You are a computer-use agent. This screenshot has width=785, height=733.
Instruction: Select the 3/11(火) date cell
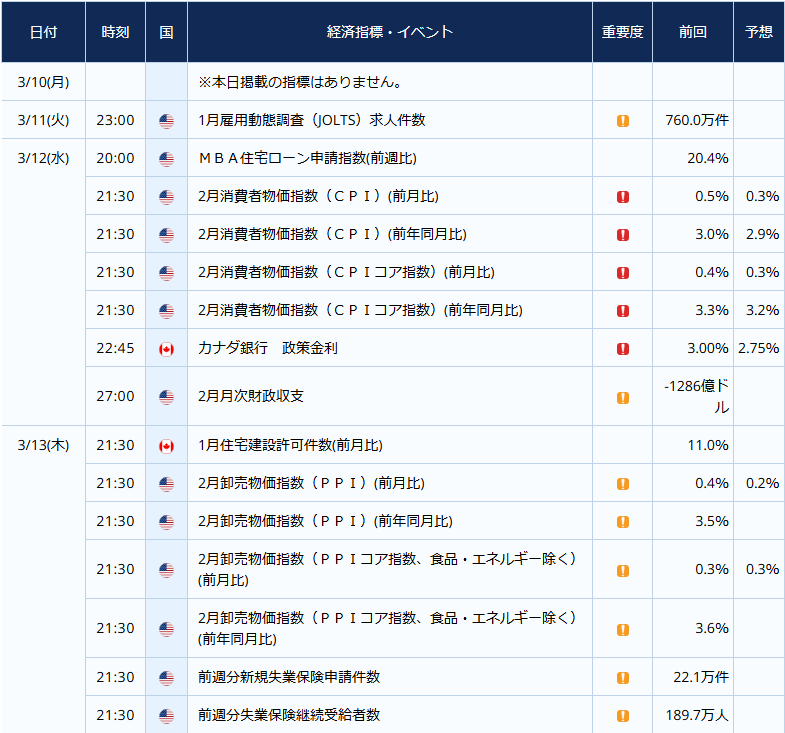coord(44,120)
